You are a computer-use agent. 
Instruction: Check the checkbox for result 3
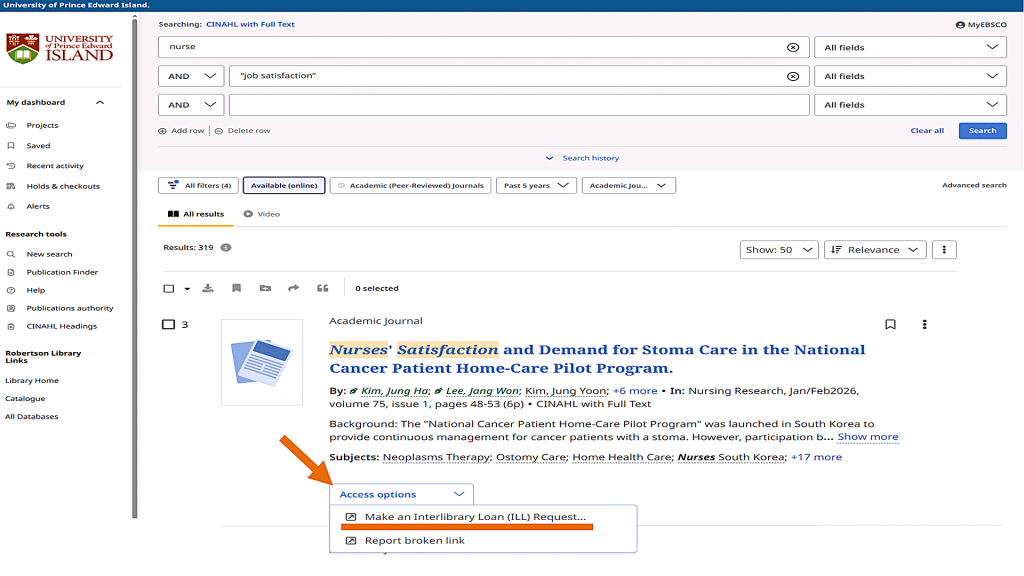click(x=168, y=324)
